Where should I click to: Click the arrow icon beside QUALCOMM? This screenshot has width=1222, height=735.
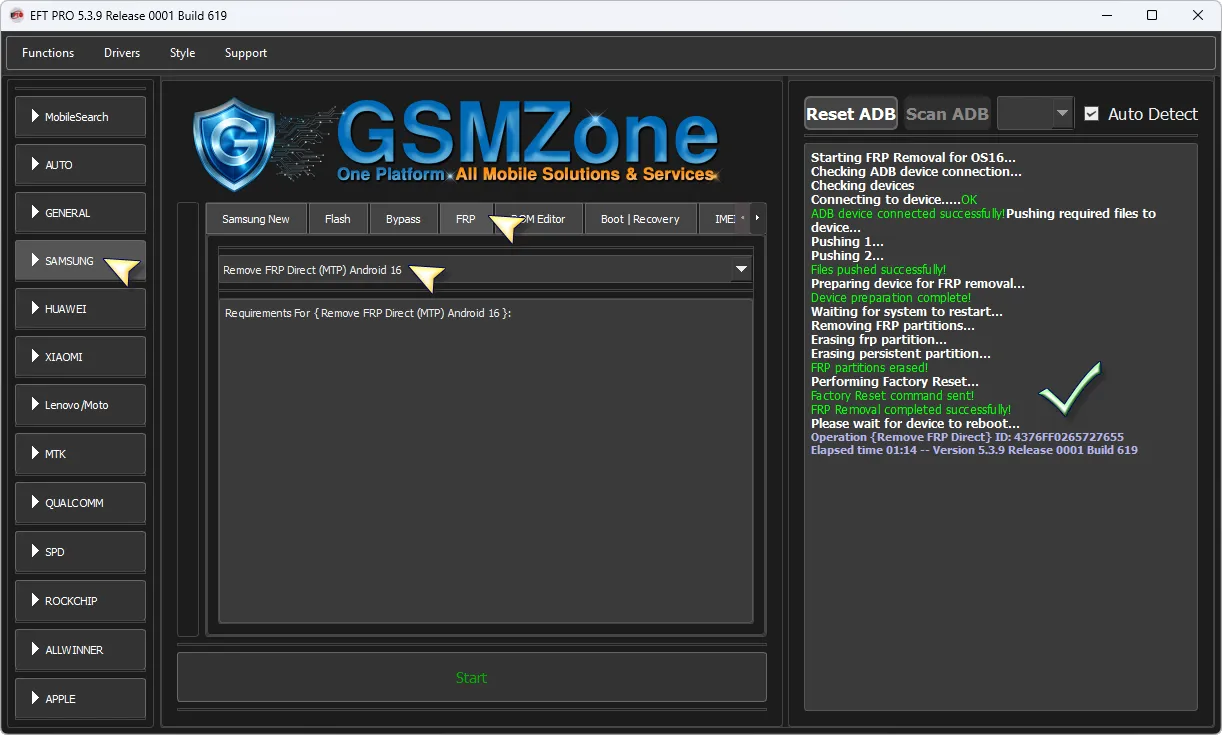tap(35, 502)
